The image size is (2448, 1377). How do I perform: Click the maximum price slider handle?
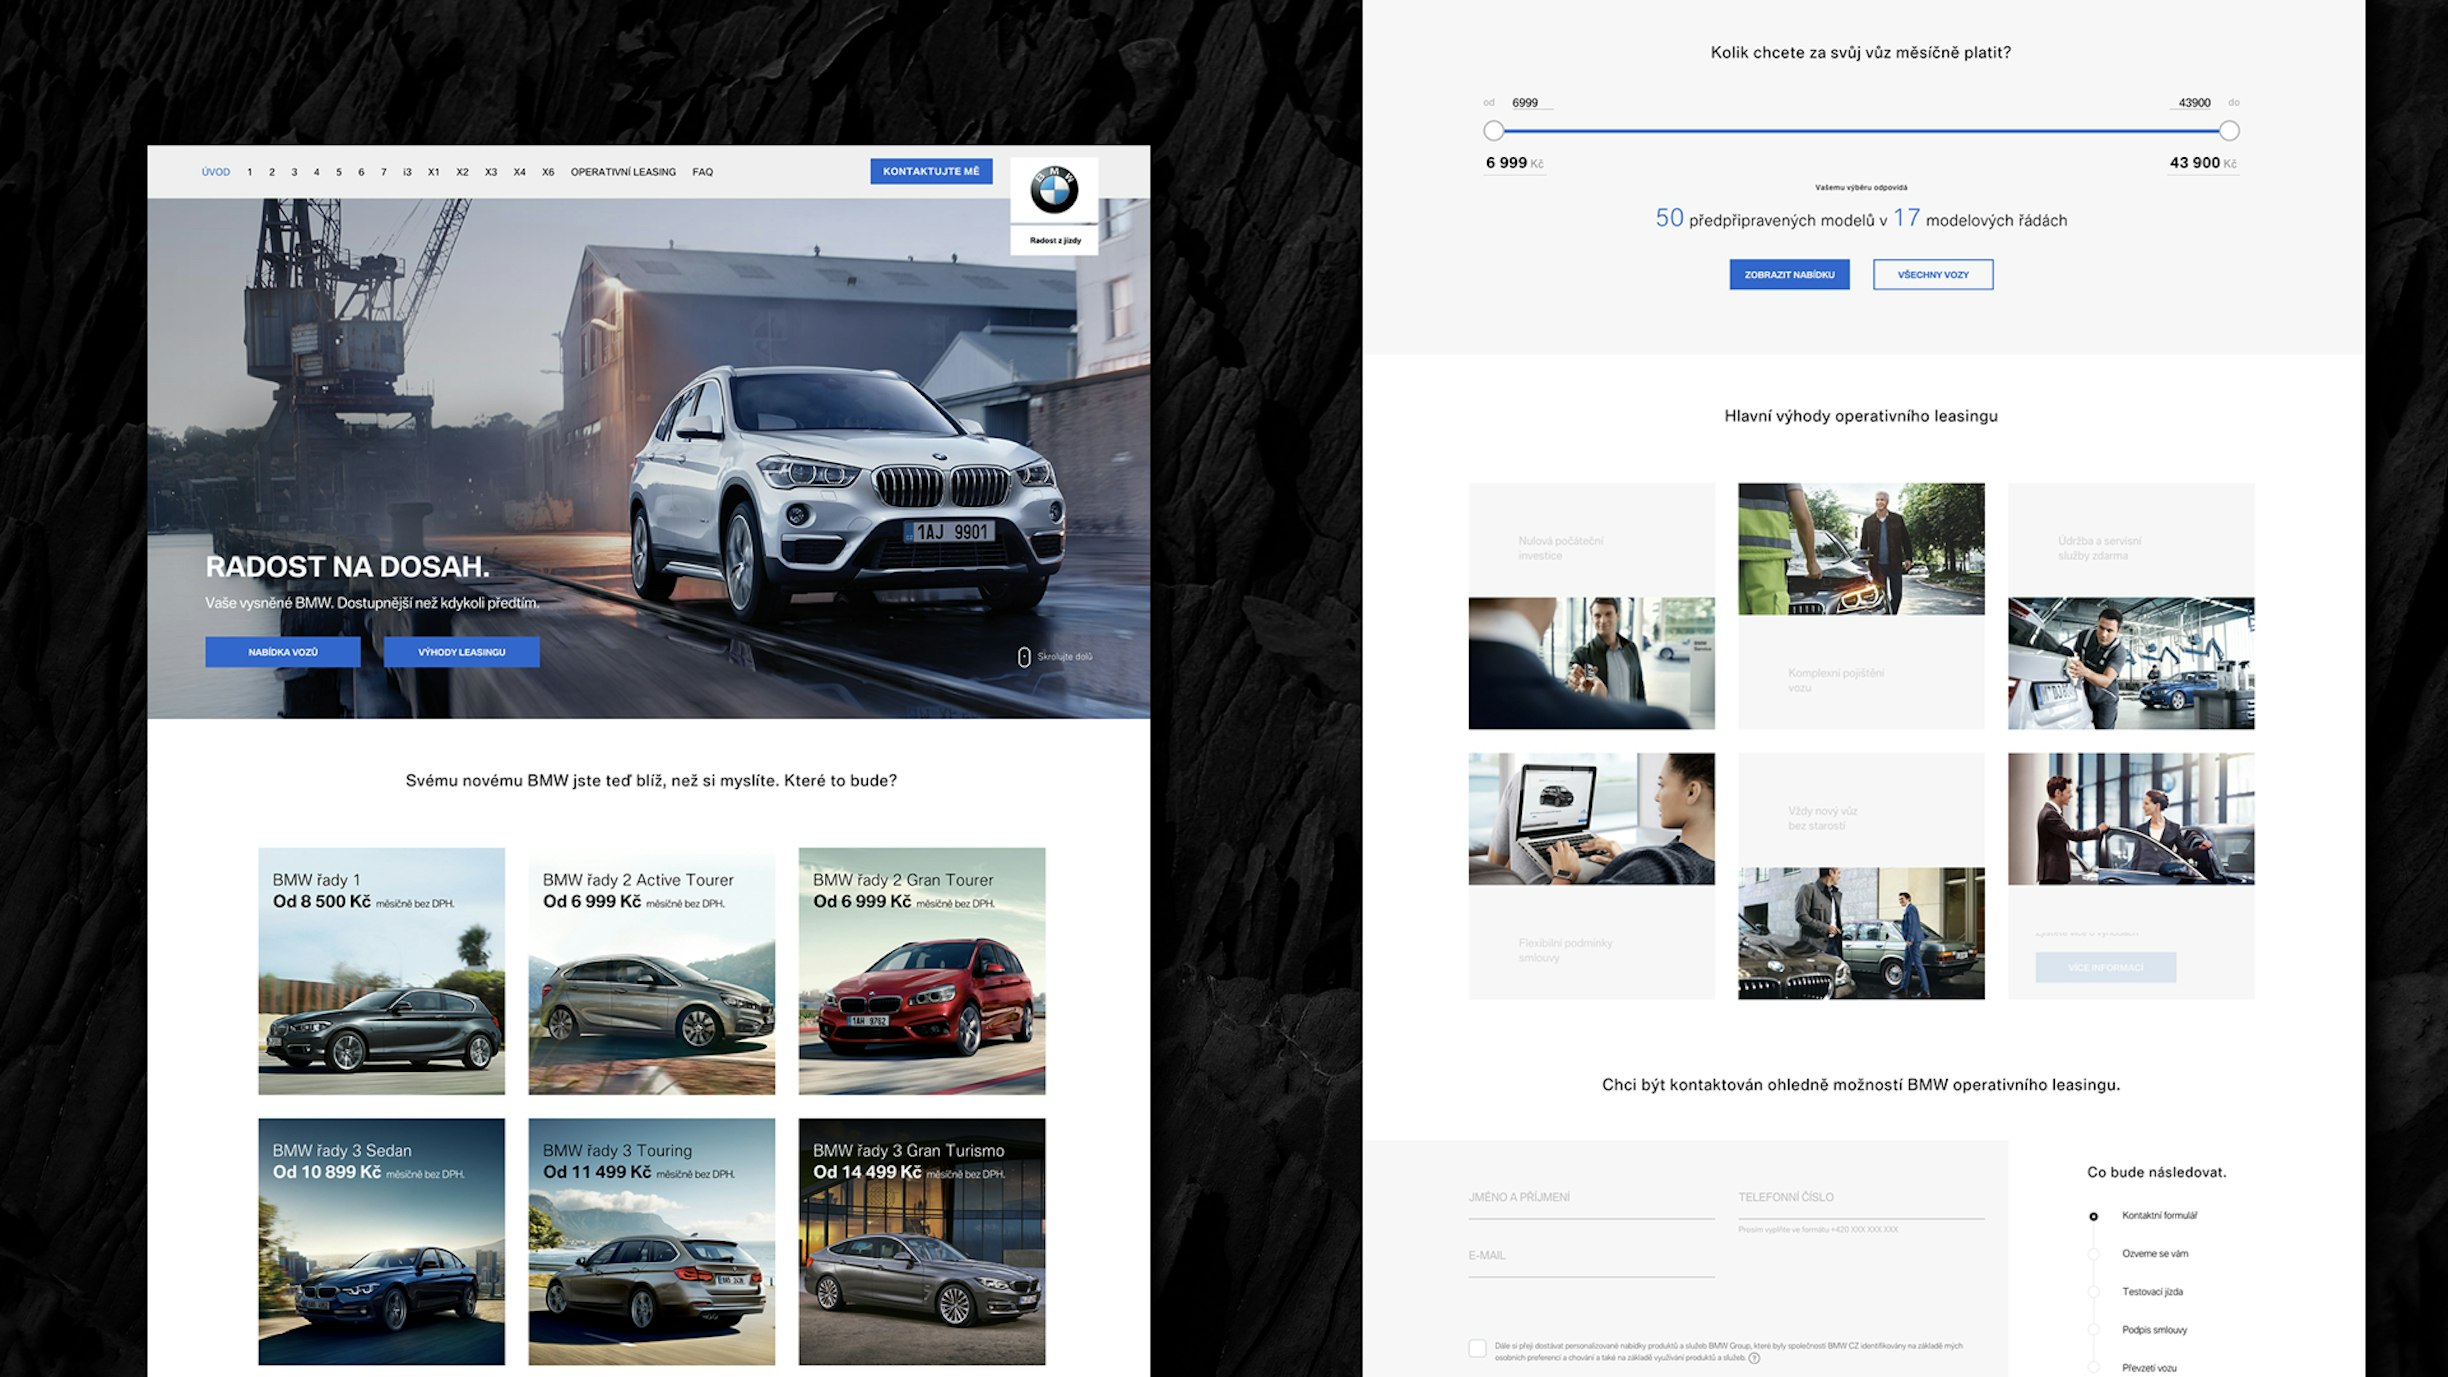coord(2229,131)
